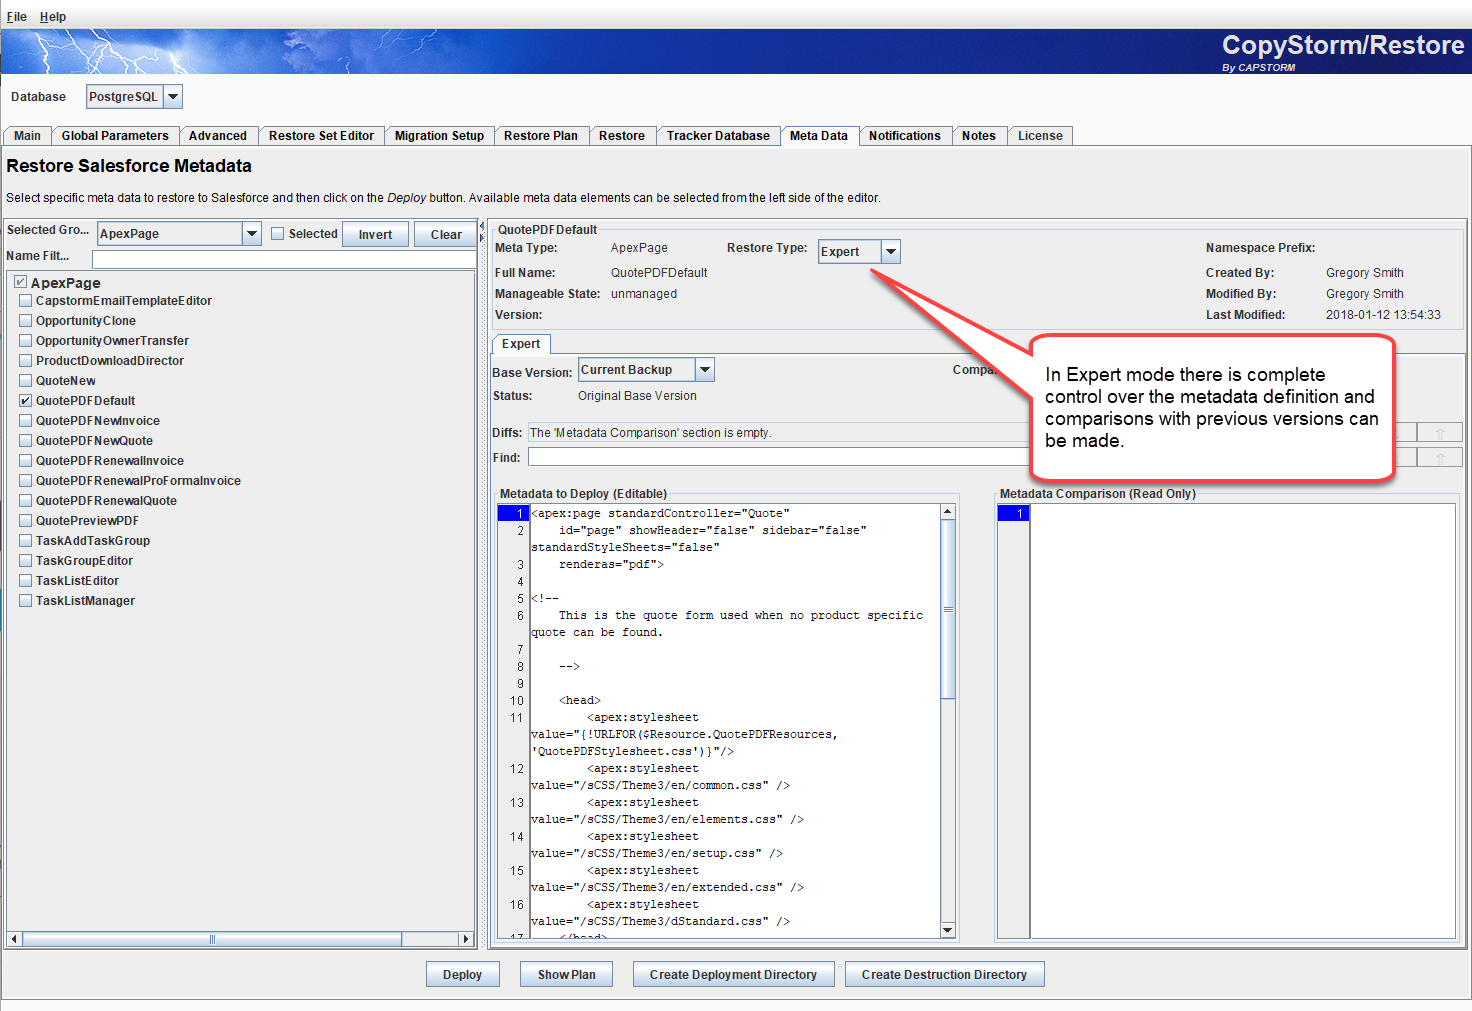Switch to the Main tab
The height and width of the screenshot is (1011, 1472).
(27, 136)
